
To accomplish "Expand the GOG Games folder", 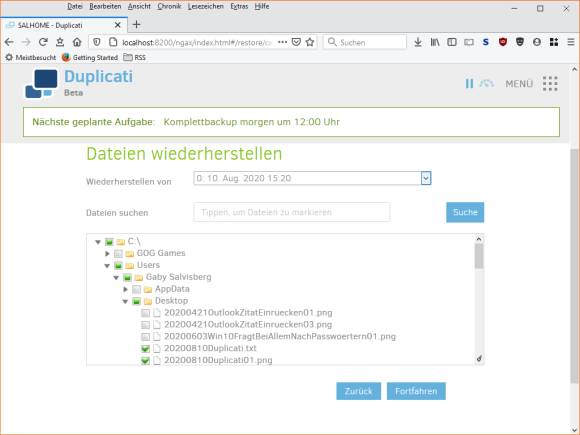I will [107, 254].
